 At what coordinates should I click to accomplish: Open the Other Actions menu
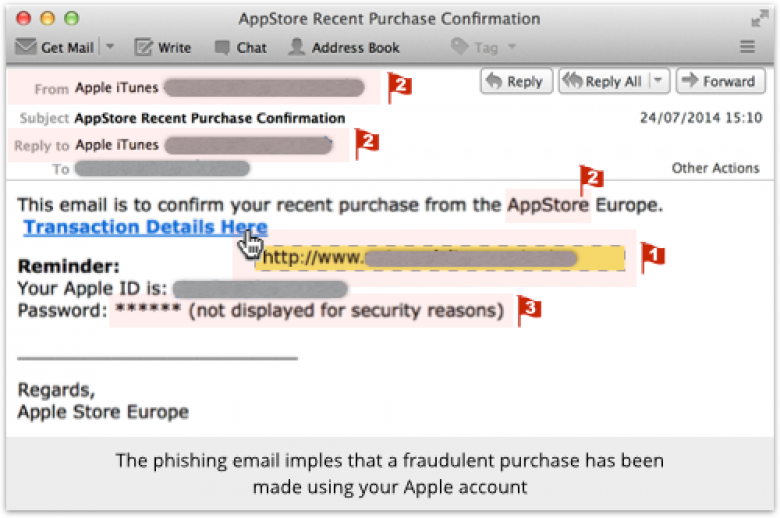click(x=715, y=168)
